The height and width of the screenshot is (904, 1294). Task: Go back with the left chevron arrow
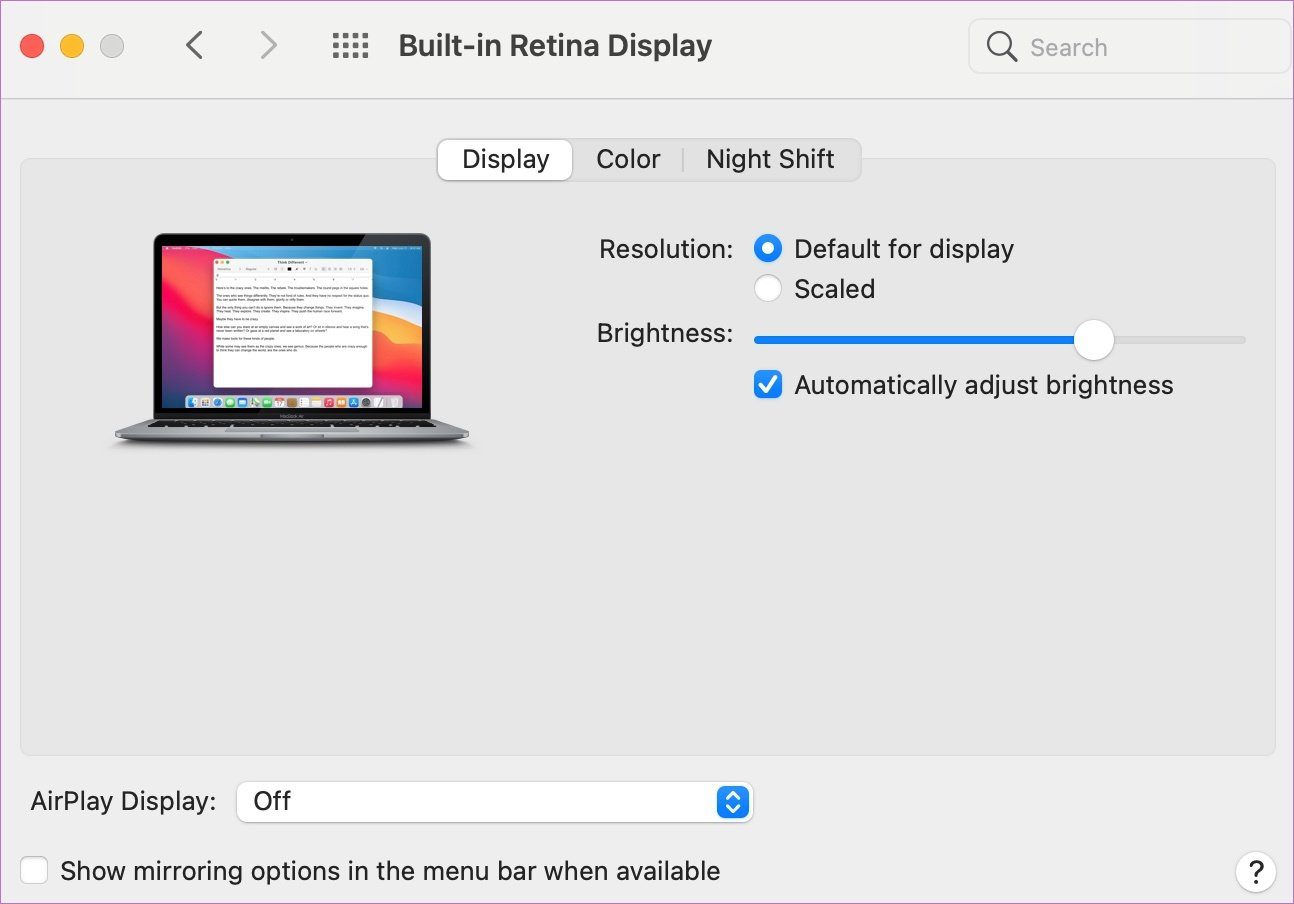[195, 45]
